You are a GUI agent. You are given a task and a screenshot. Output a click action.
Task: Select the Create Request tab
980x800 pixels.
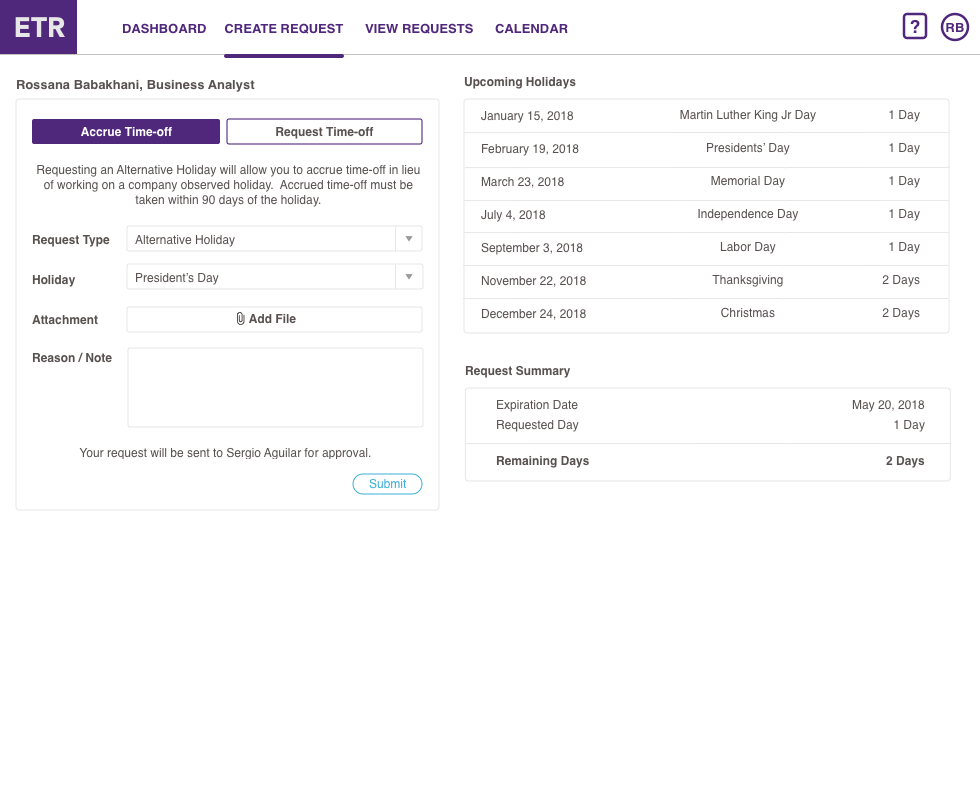284,29
